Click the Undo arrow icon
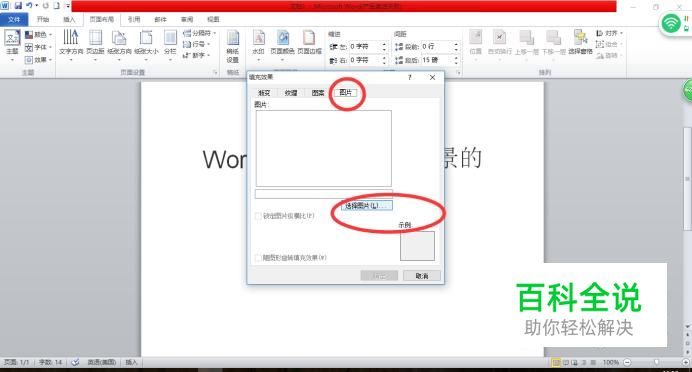692x372 pixels. (29, 6)
